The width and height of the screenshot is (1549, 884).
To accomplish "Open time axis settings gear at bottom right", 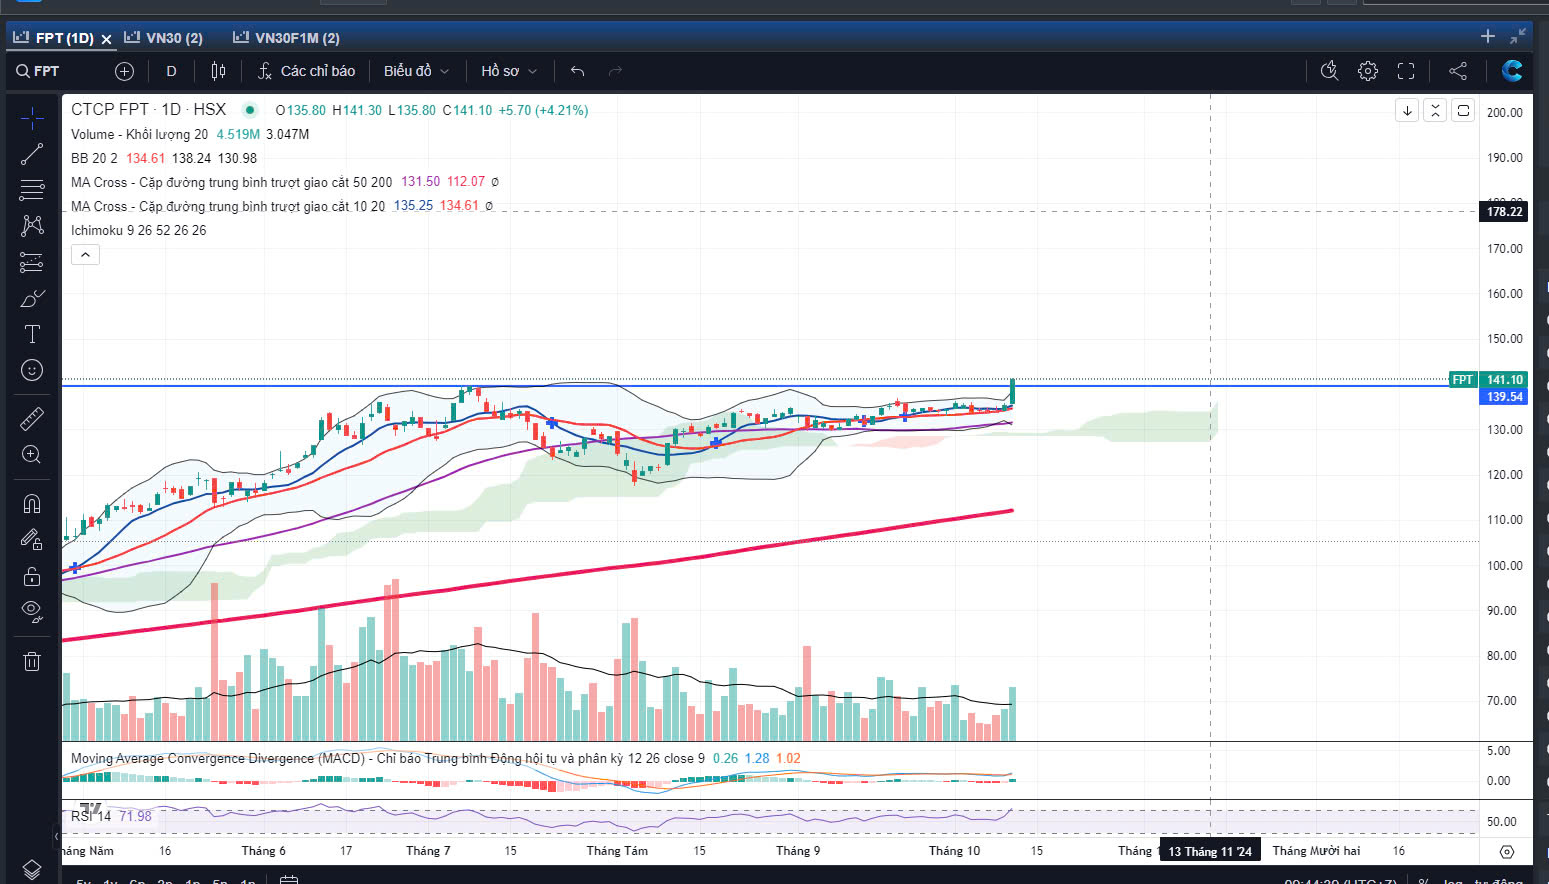I will [1507, 852].
